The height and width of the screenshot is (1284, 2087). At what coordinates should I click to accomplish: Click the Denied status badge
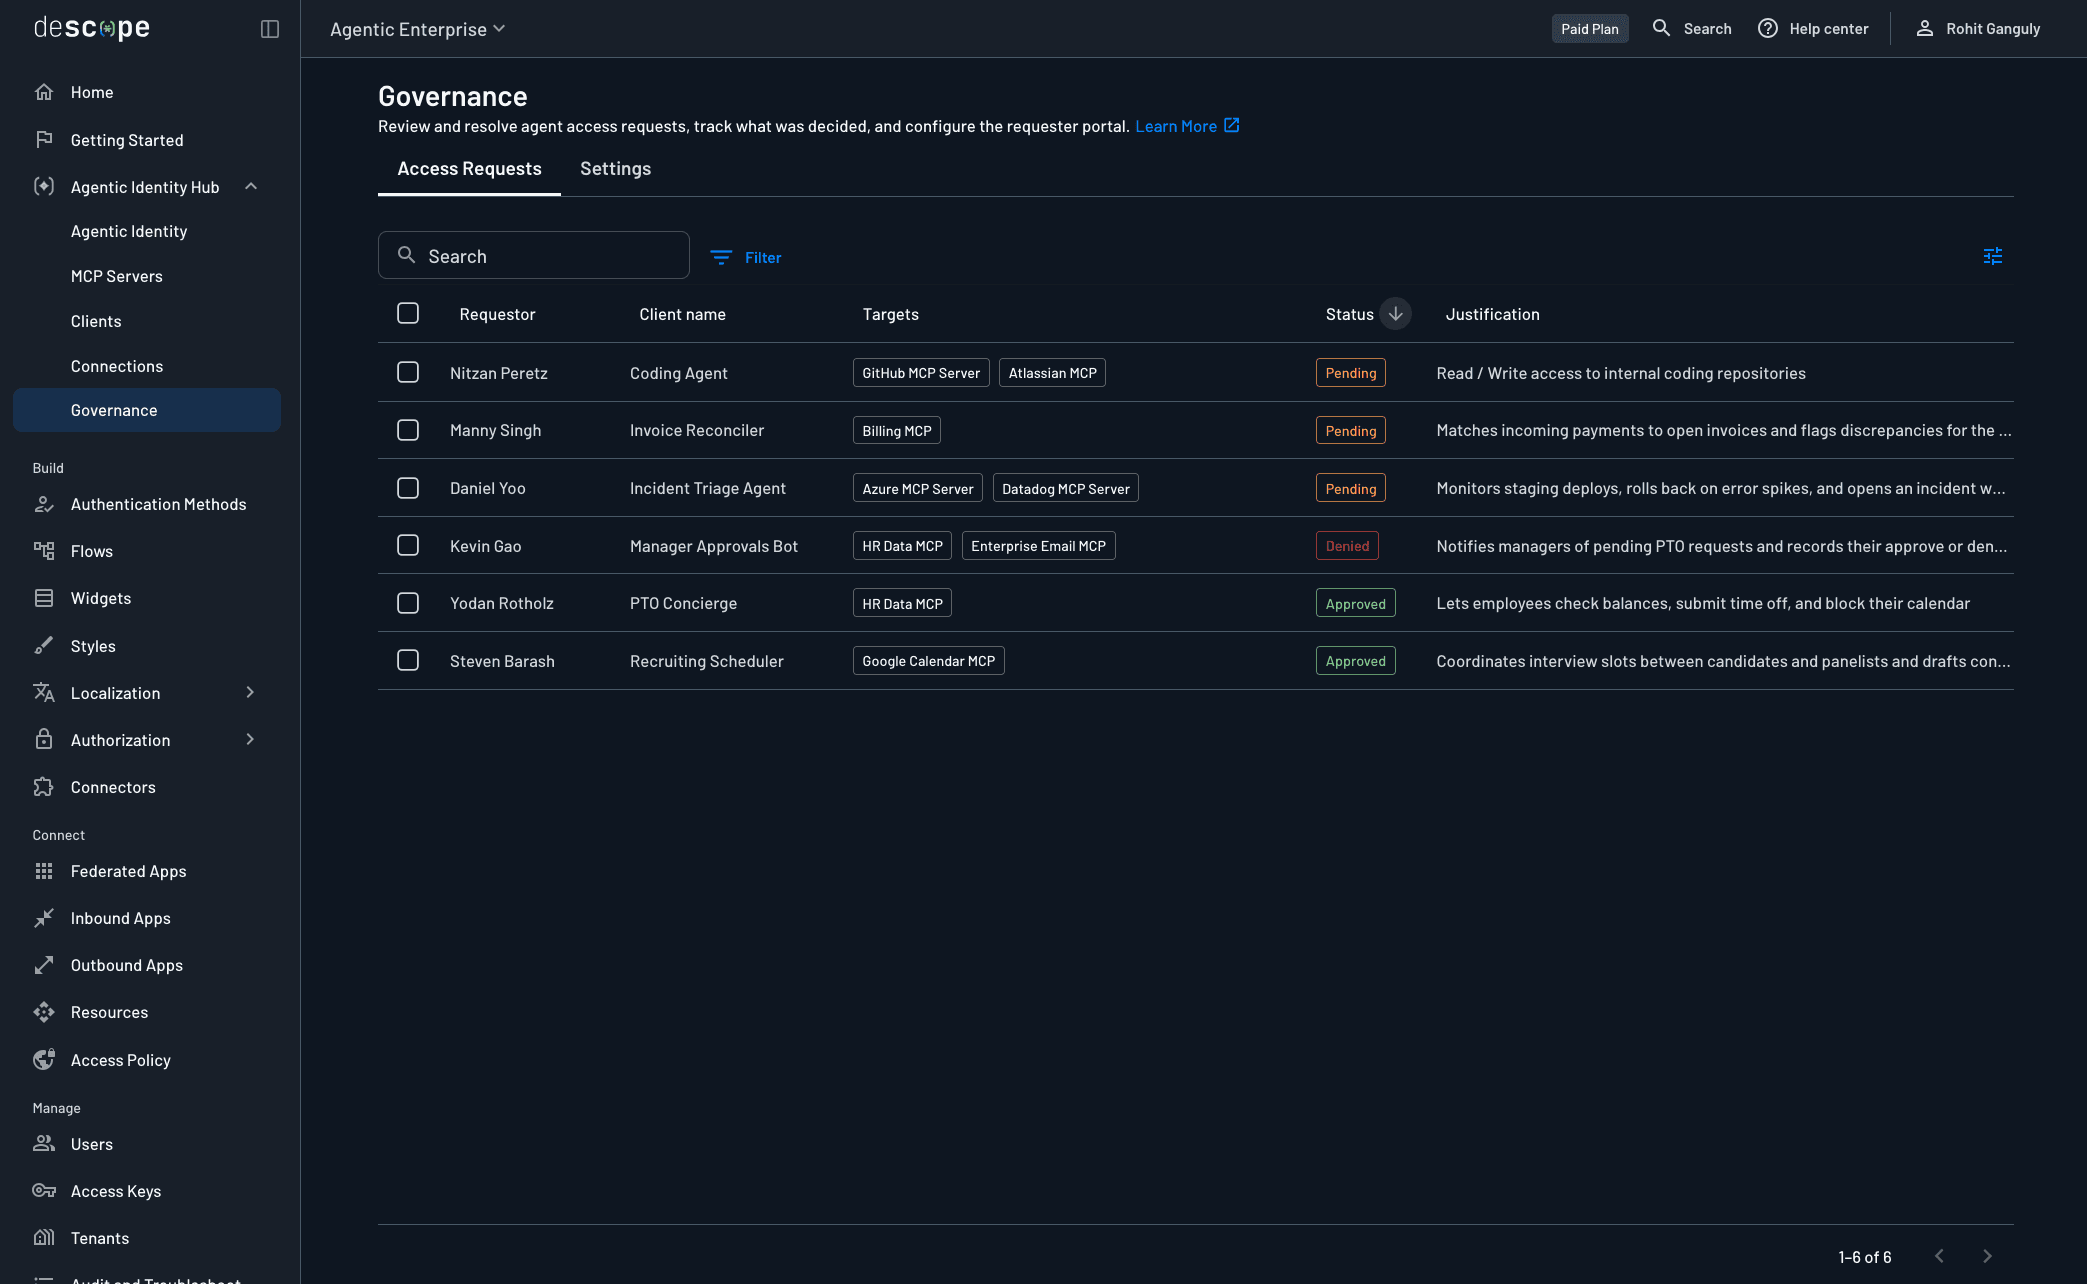(1347, 546)
